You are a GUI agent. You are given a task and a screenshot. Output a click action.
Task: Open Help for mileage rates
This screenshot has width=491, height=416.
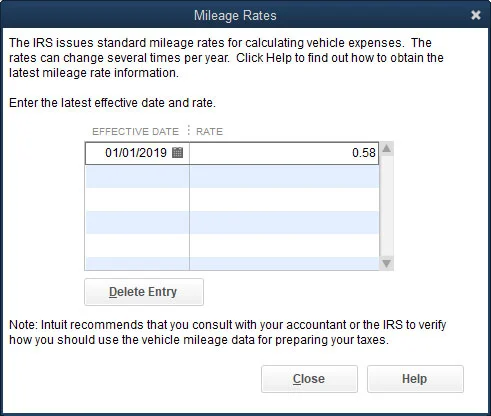[x=415, y=379]
